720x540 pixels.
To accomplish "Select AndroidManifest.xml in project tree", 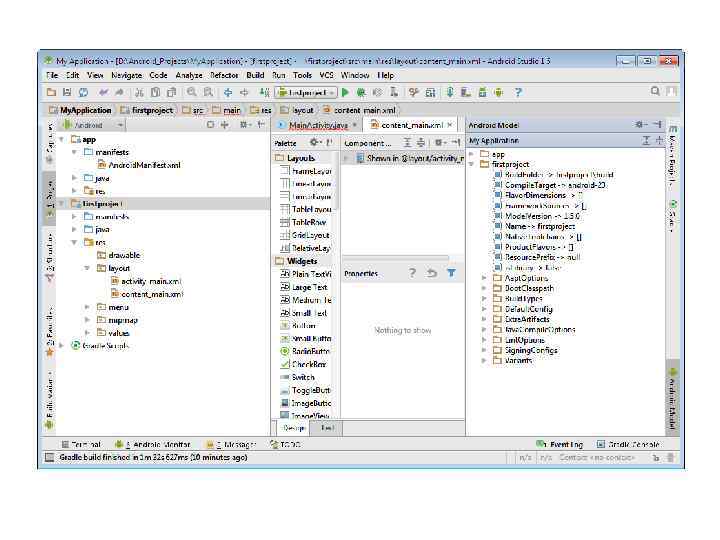I will tap(139, 165).
